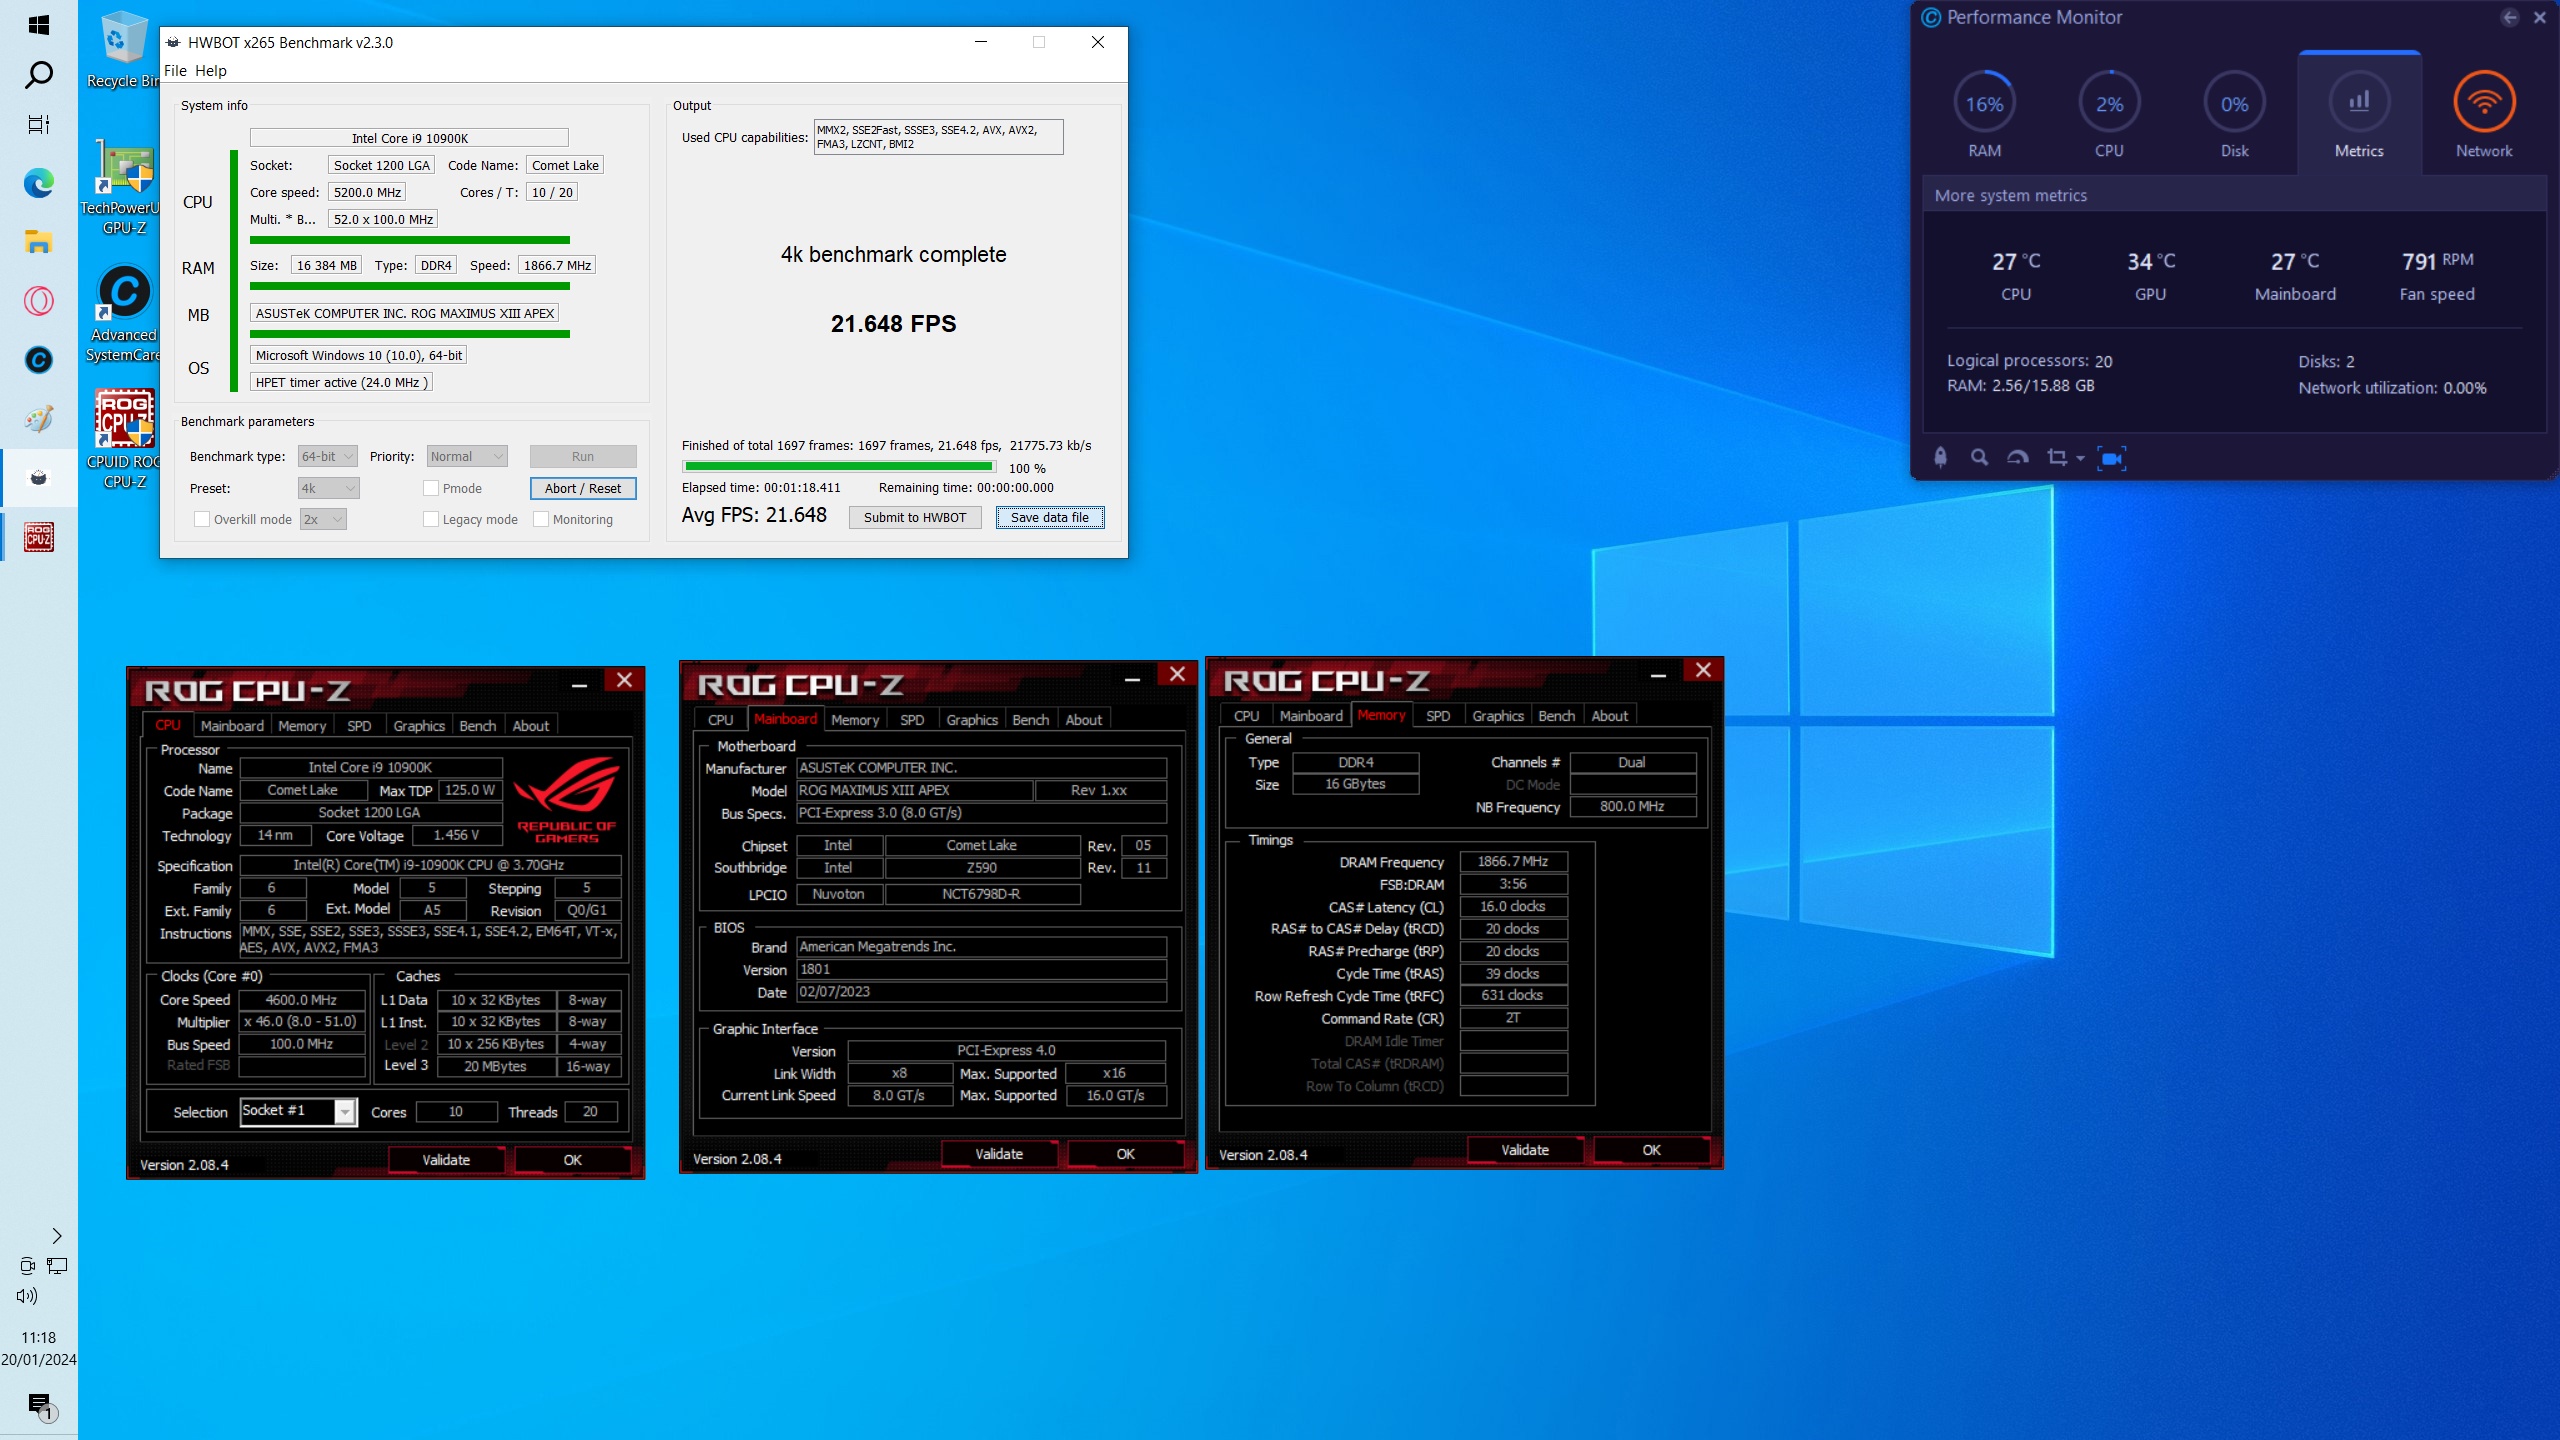Click the benchmark 100% progress bar
Screen dimensions: 2560x1440
pyautogui.click(x=838, y=467)
